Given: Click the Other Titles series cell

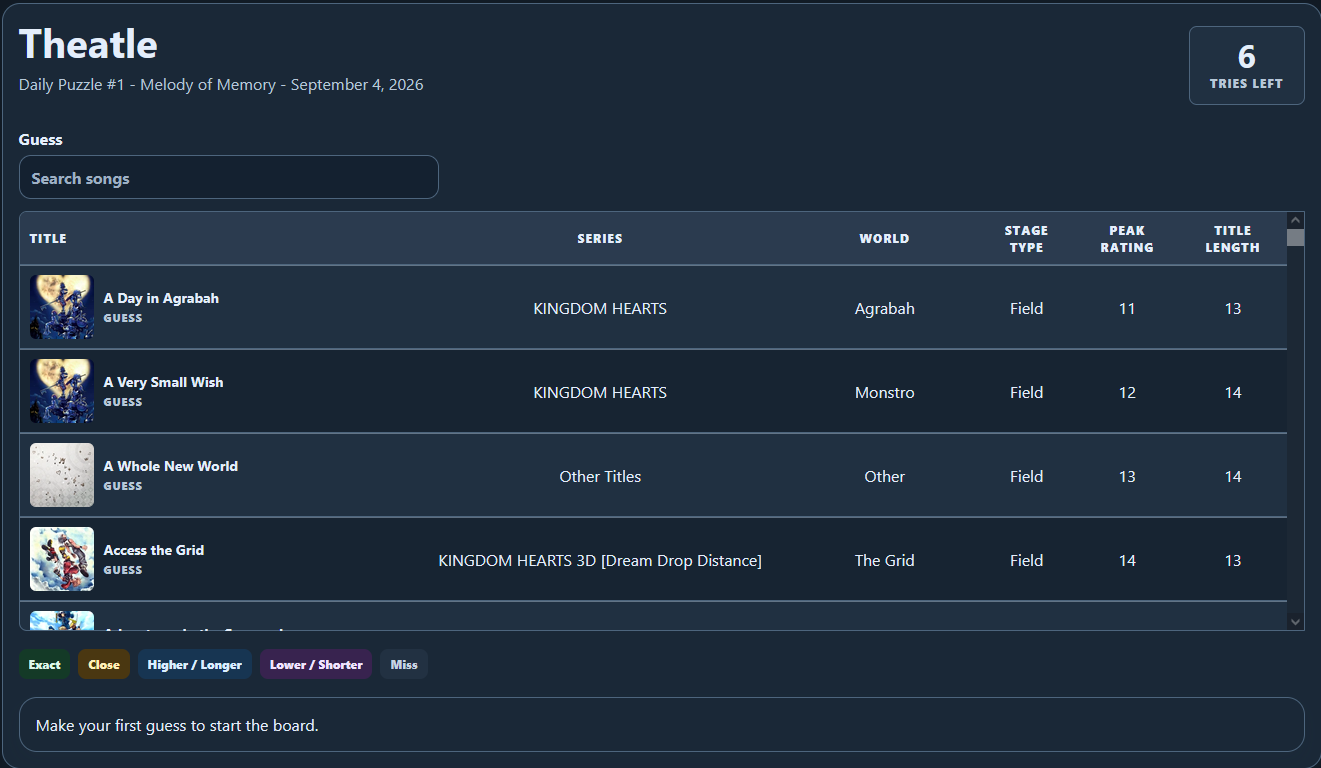Looking at the screenshot, I should click(600, 476).
